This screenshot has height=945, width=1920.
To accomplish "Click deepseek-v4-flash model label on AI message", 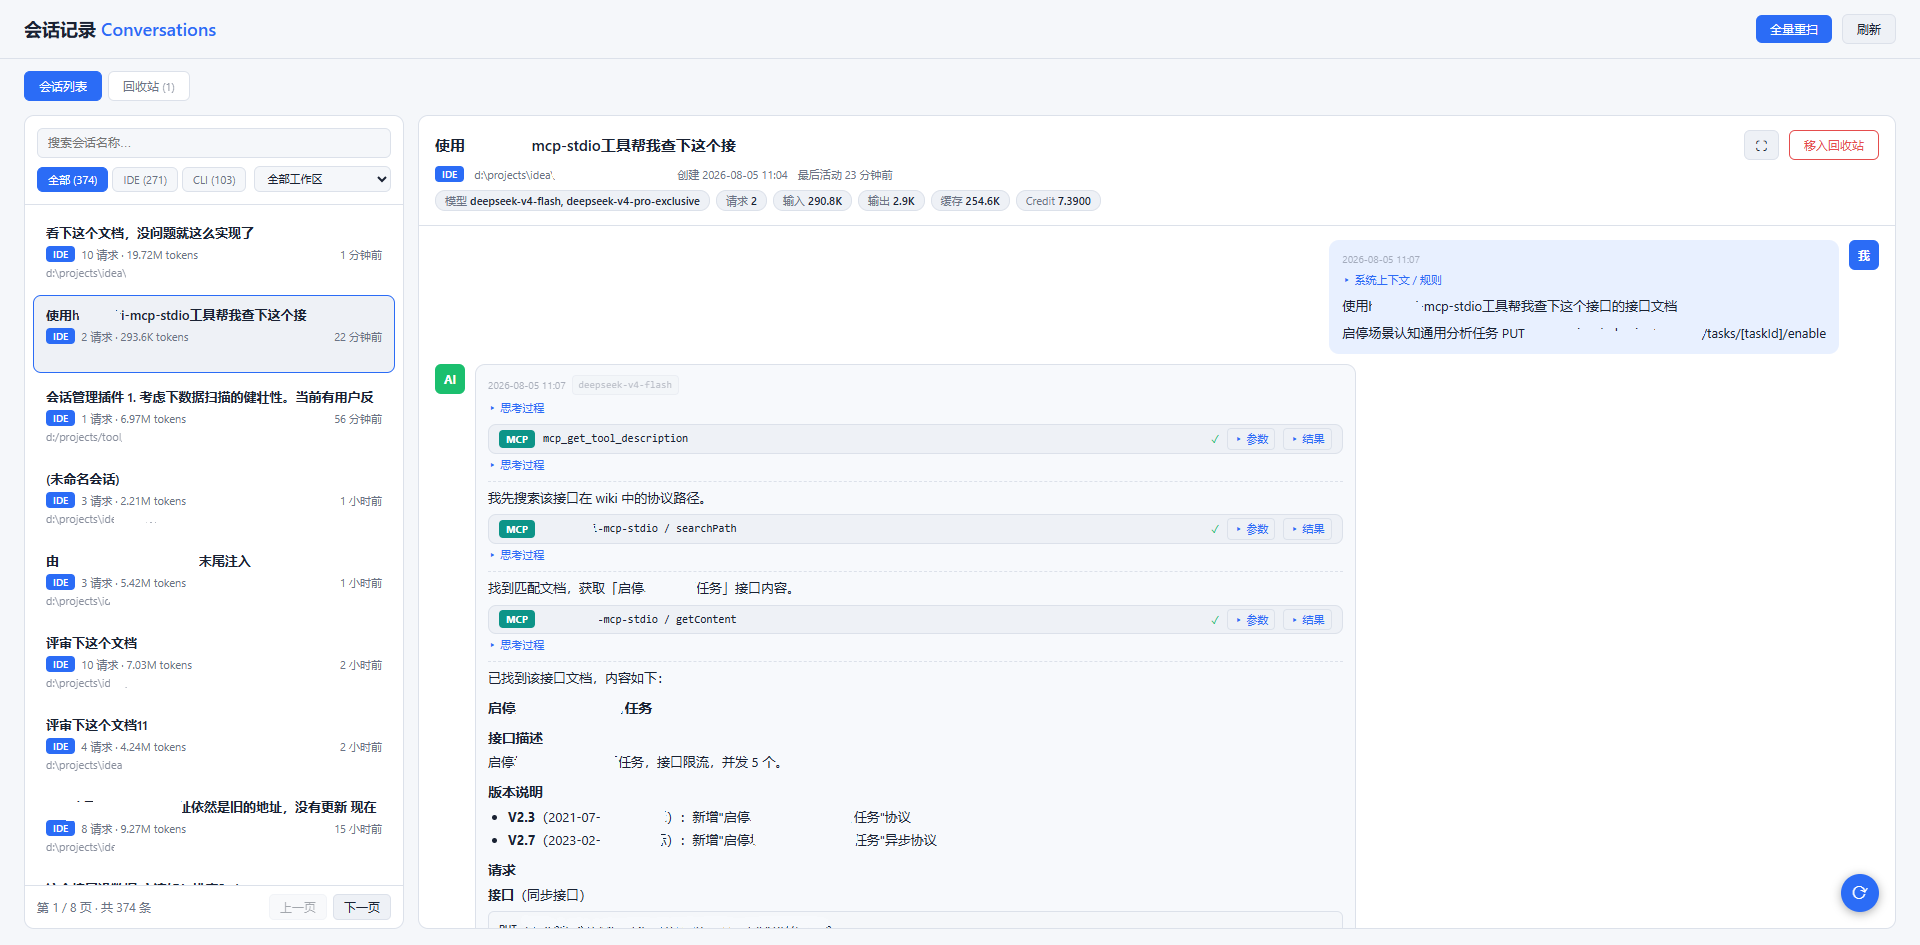I will 625,385.
